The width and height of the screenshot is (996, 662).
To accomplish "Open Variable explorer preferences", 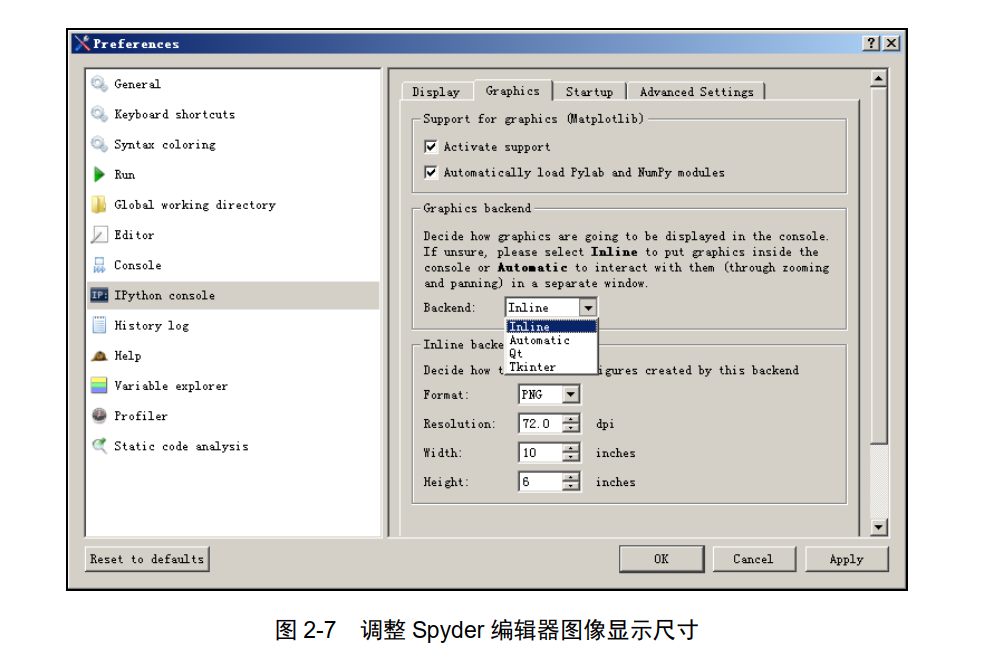I will [232, 386].
